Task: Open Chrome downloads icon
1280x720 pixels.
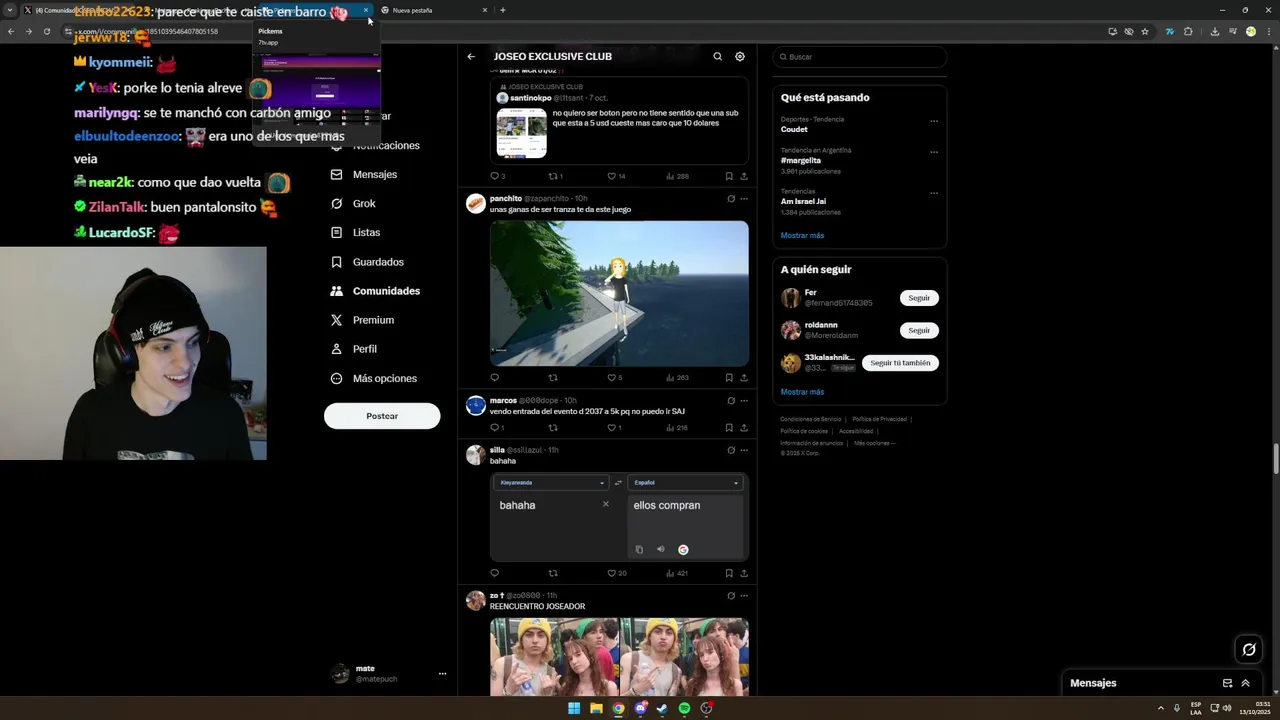Action: pyautogui.click(x=1214, y=31)
